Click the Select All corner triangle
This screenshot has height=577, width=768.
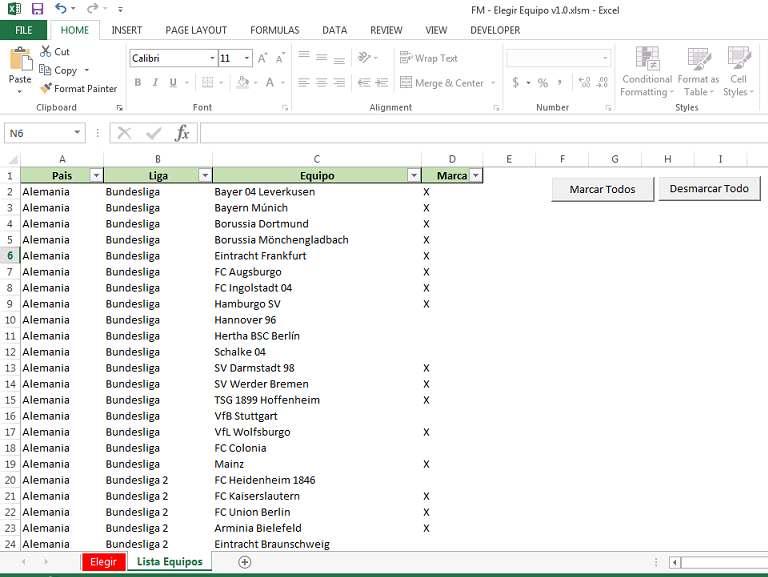click(x=13, y=159)
